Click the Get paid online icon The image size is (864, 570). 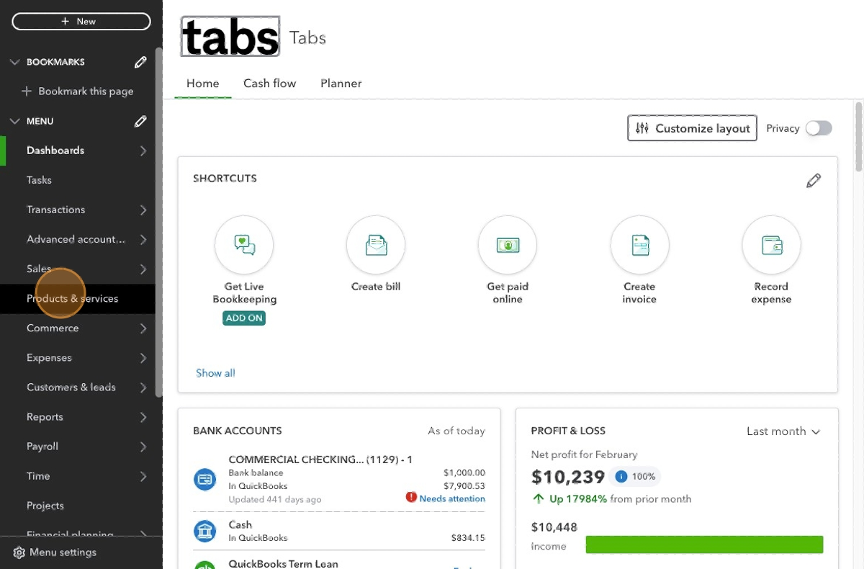[x=507, y=245]
